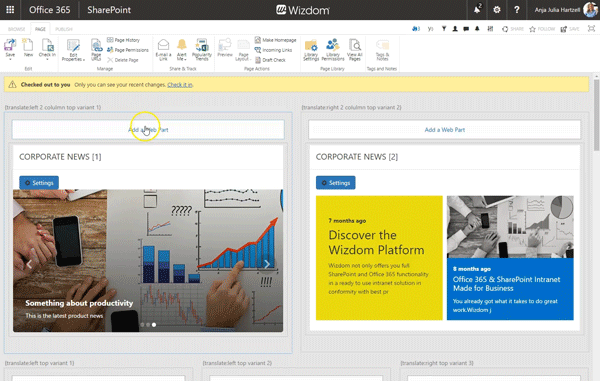Click the filter funnel icon

444,29
